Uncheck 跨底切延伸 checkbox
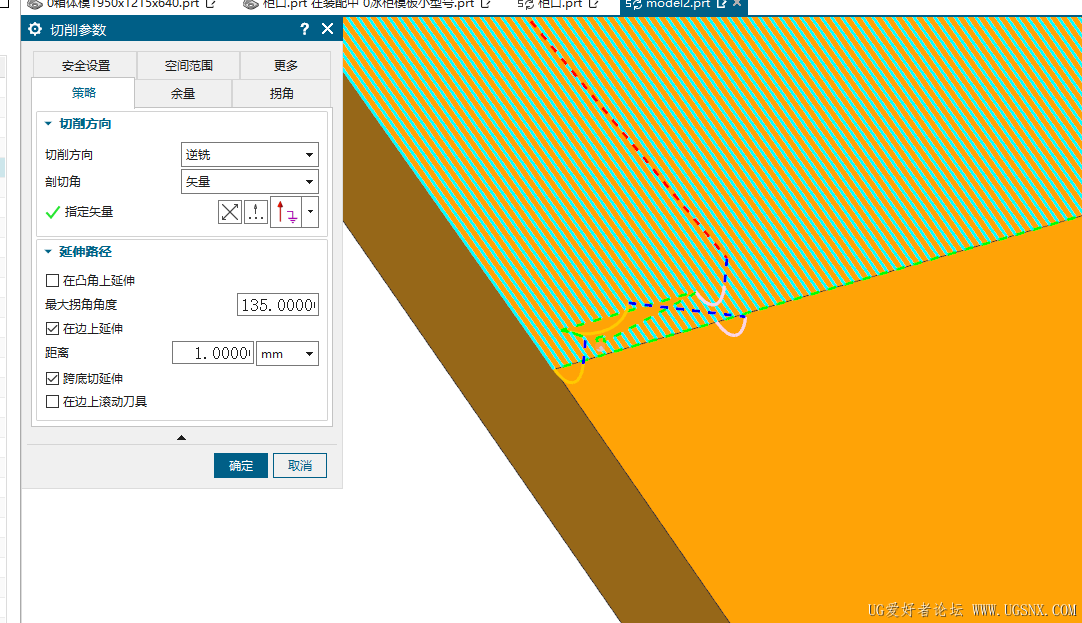The image size is (1082, 623). click(52, 378)
